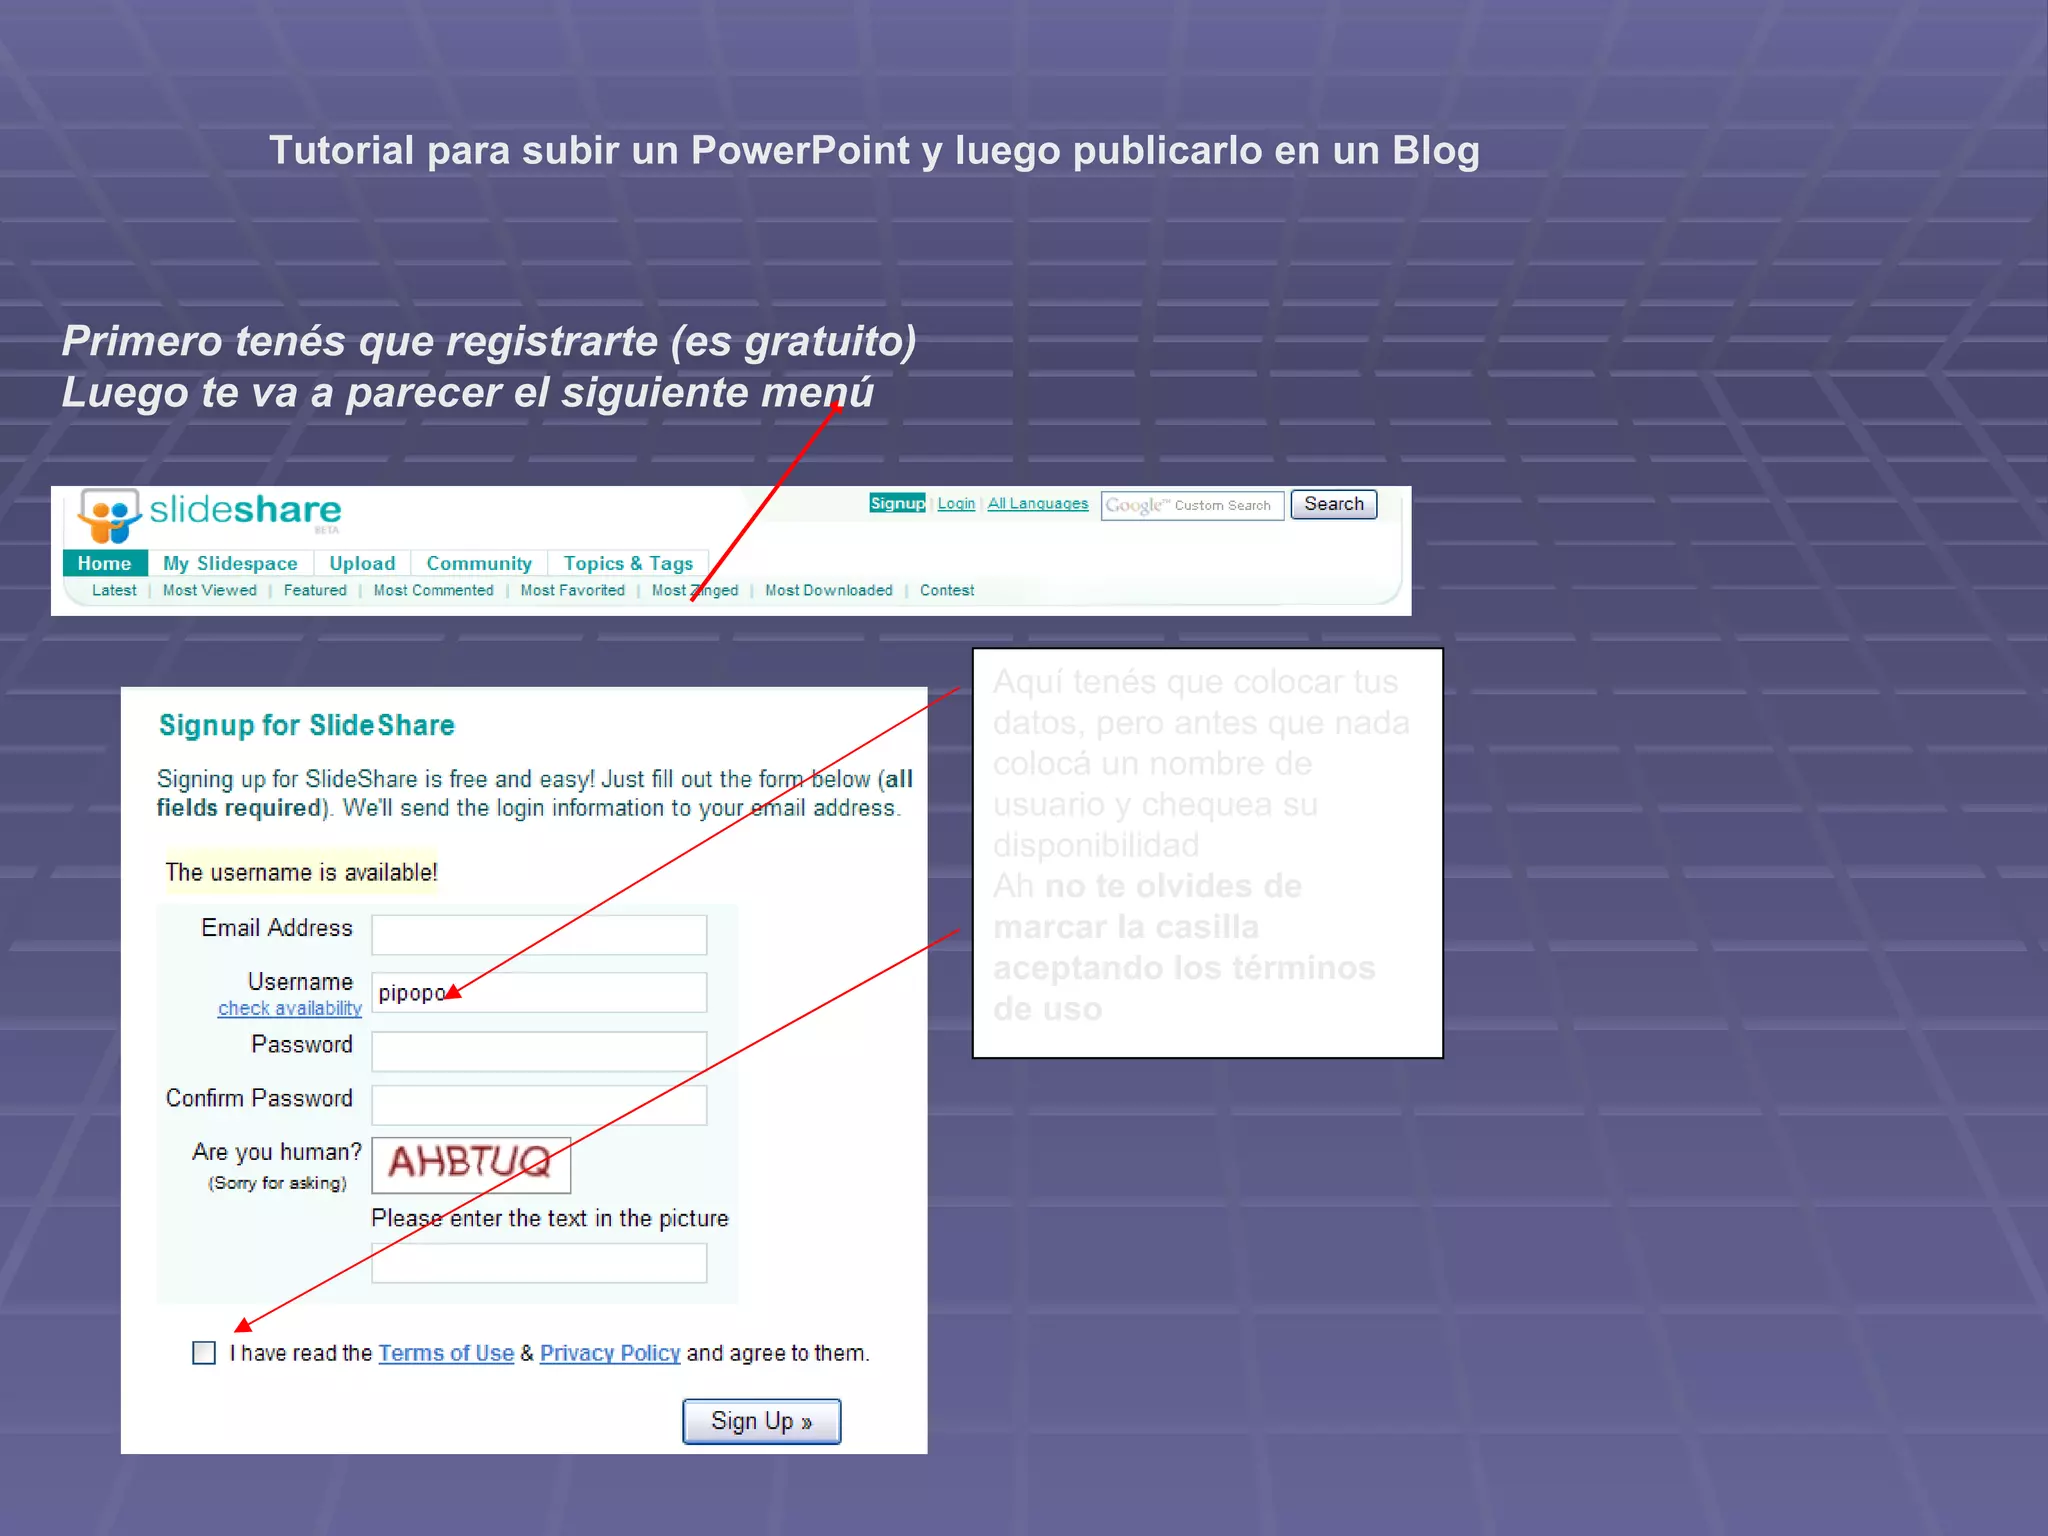This screenshot has width=2048, height=1536.
Task: Click the Signup link in header
Action: pyautogui.click(x=897, y=503)
